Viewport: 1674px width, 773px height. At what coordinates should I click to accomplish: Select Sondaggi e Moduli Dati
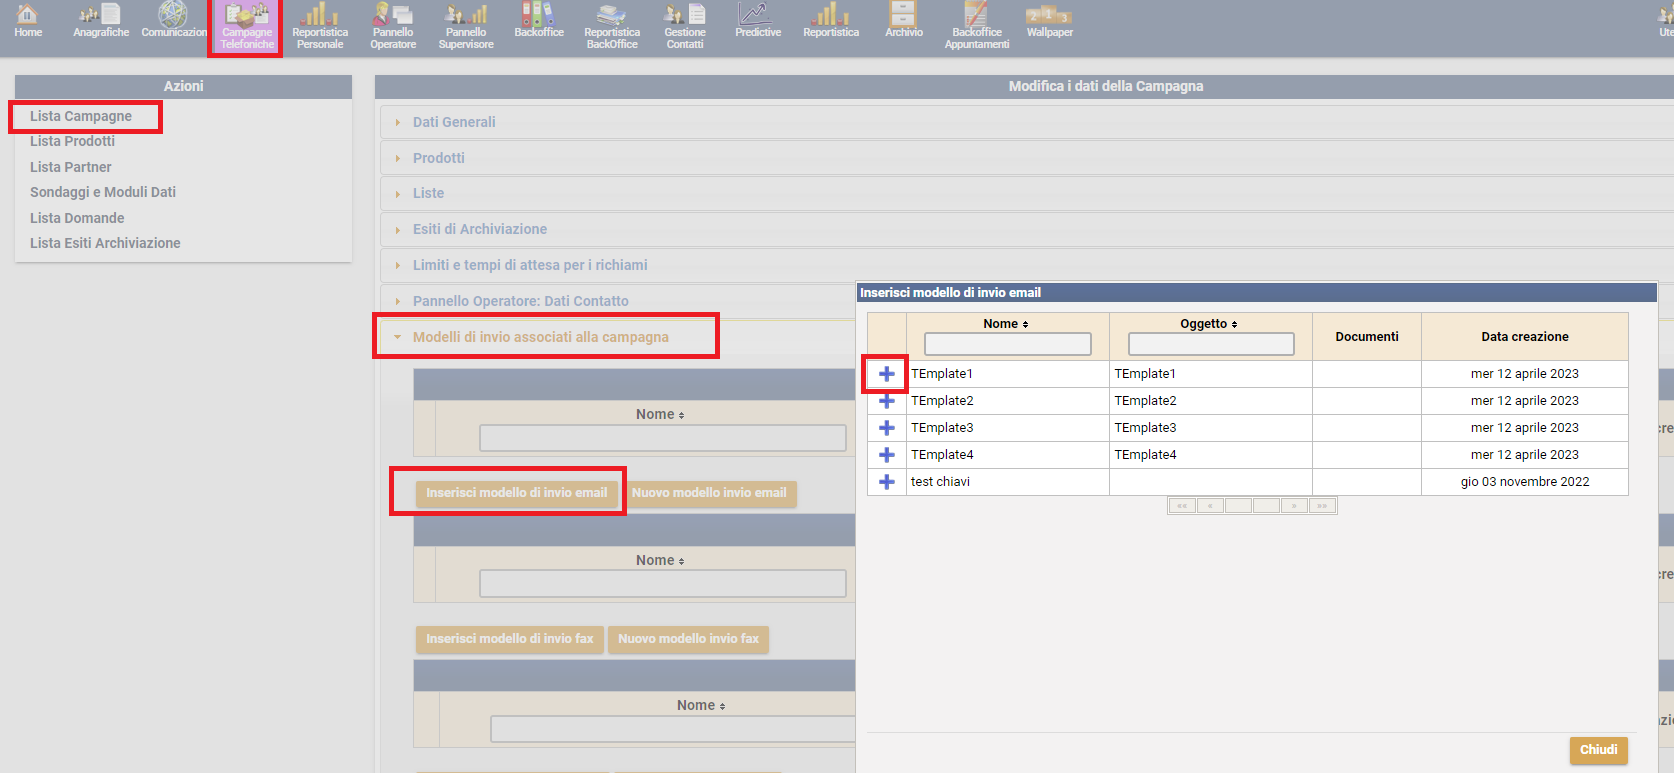pos(103,192)
